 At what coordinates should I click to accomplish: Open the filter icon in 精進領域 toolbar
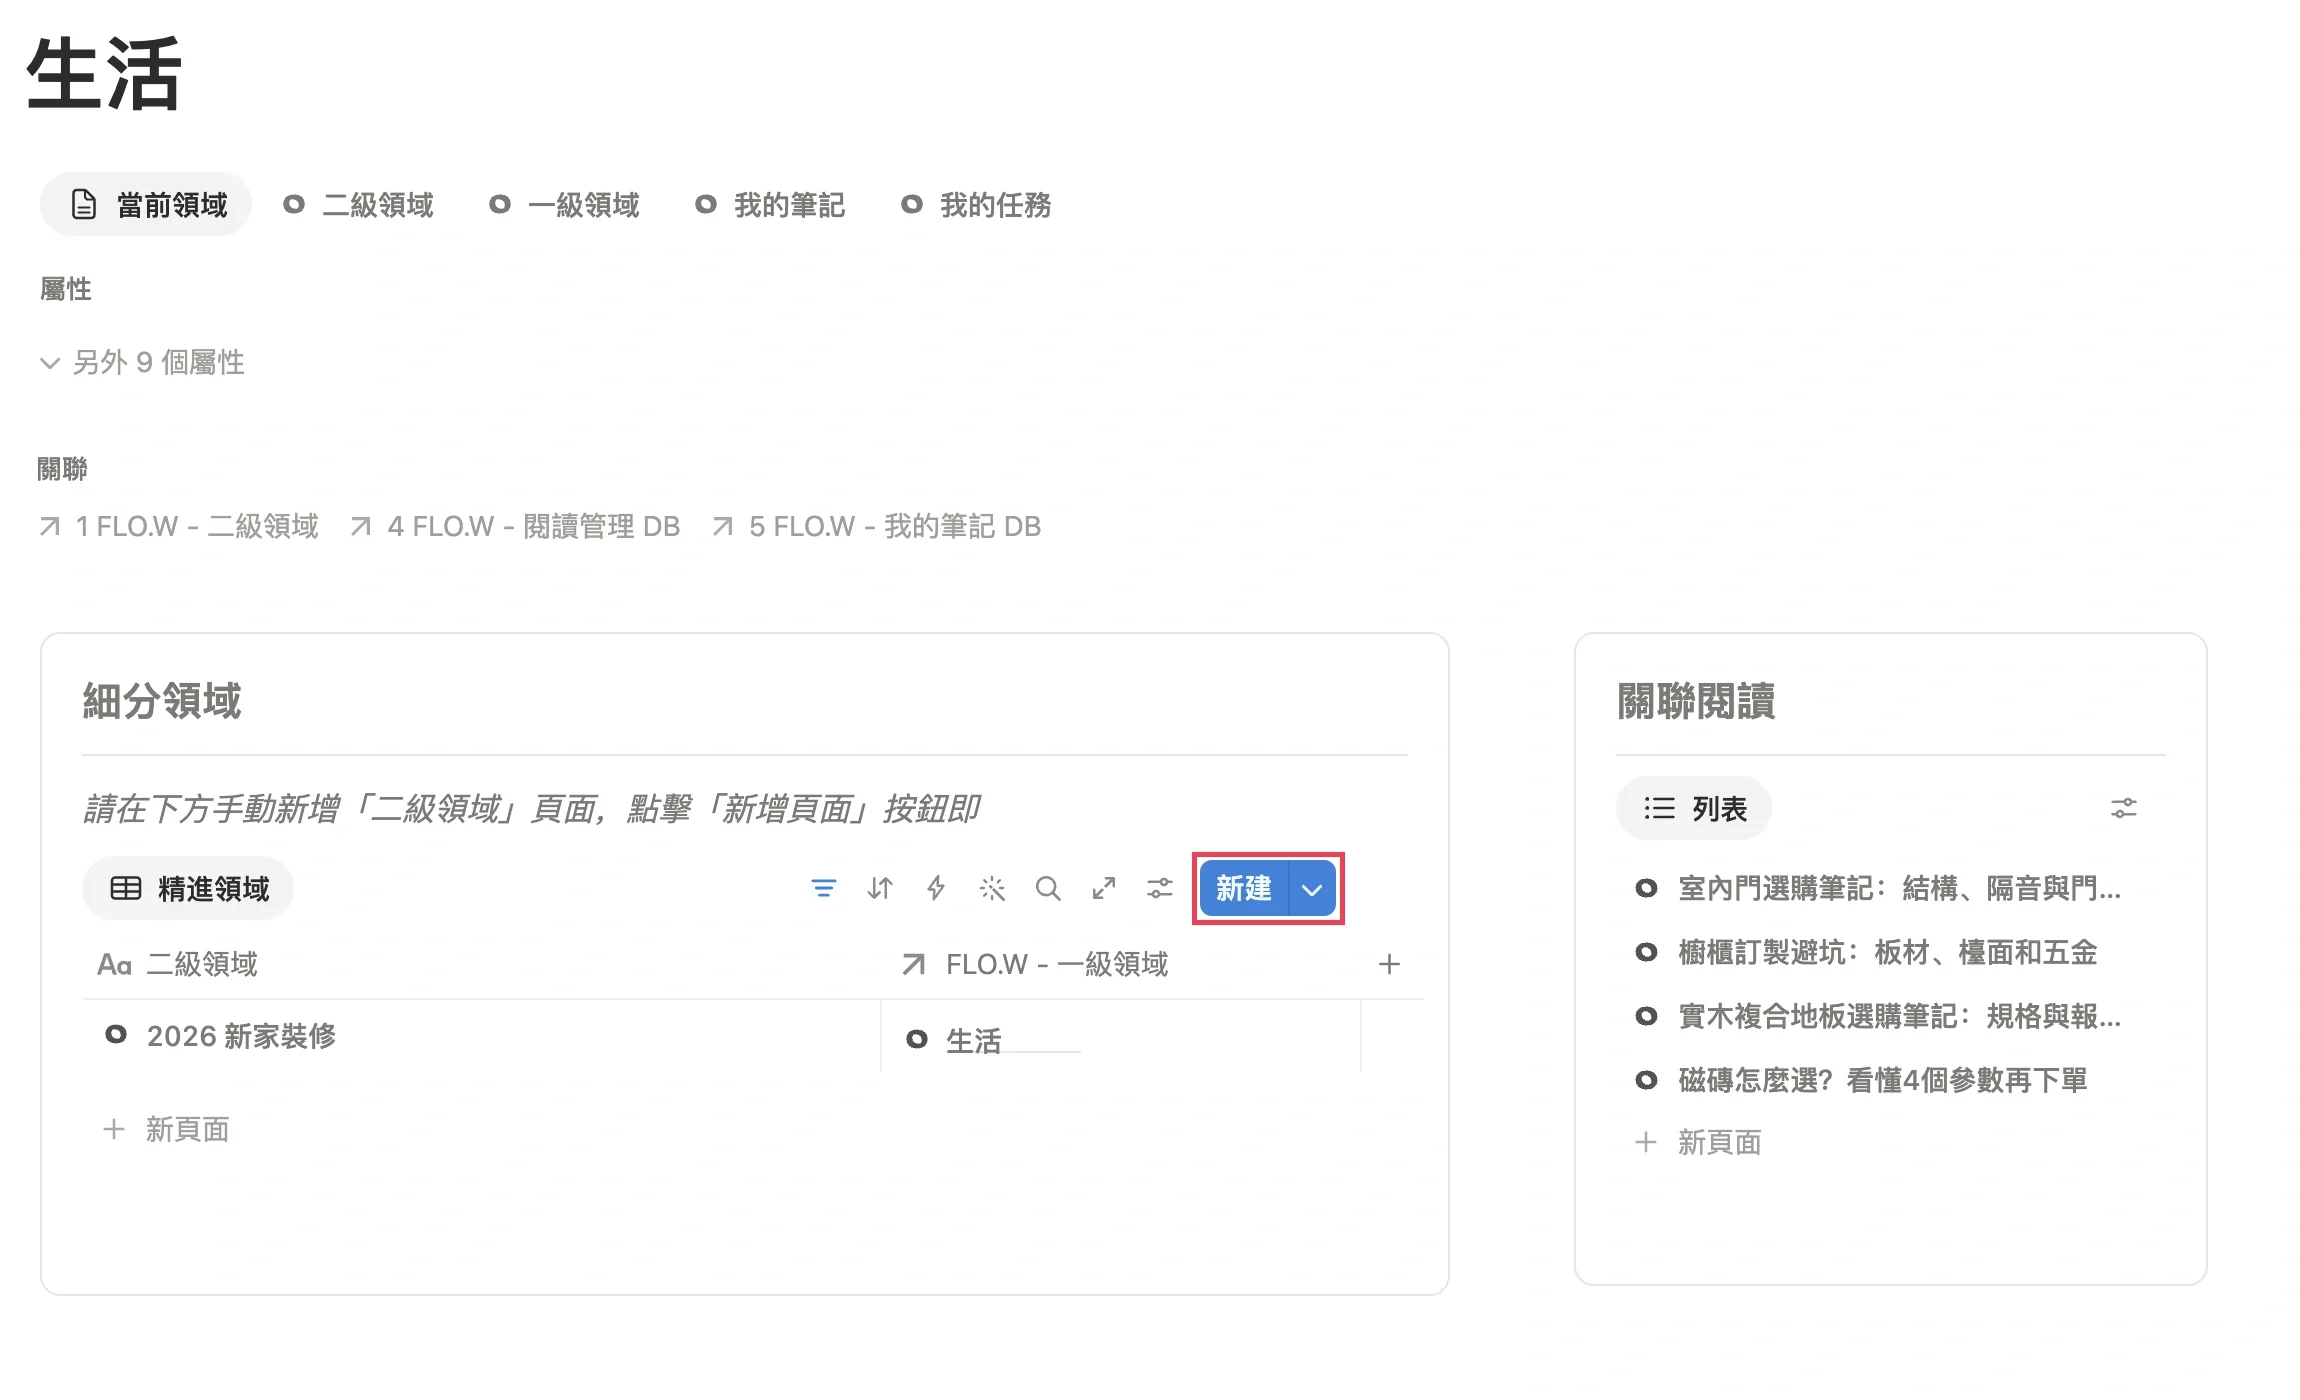click(x=823, y=888)
